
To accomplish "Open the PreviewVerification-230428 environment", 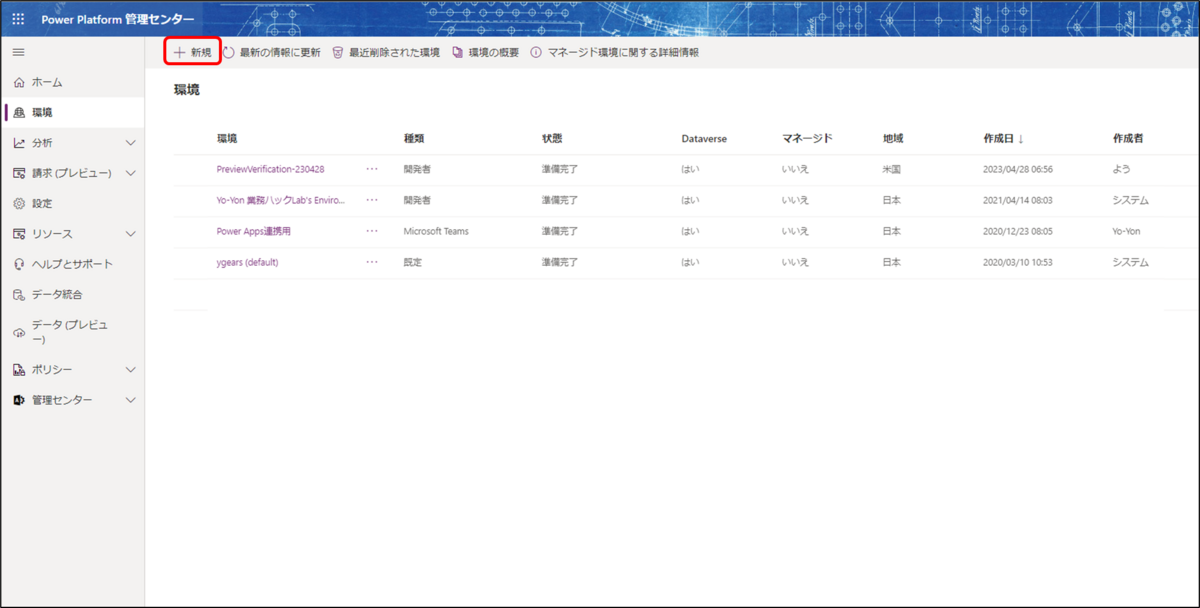I will point(270,169).
